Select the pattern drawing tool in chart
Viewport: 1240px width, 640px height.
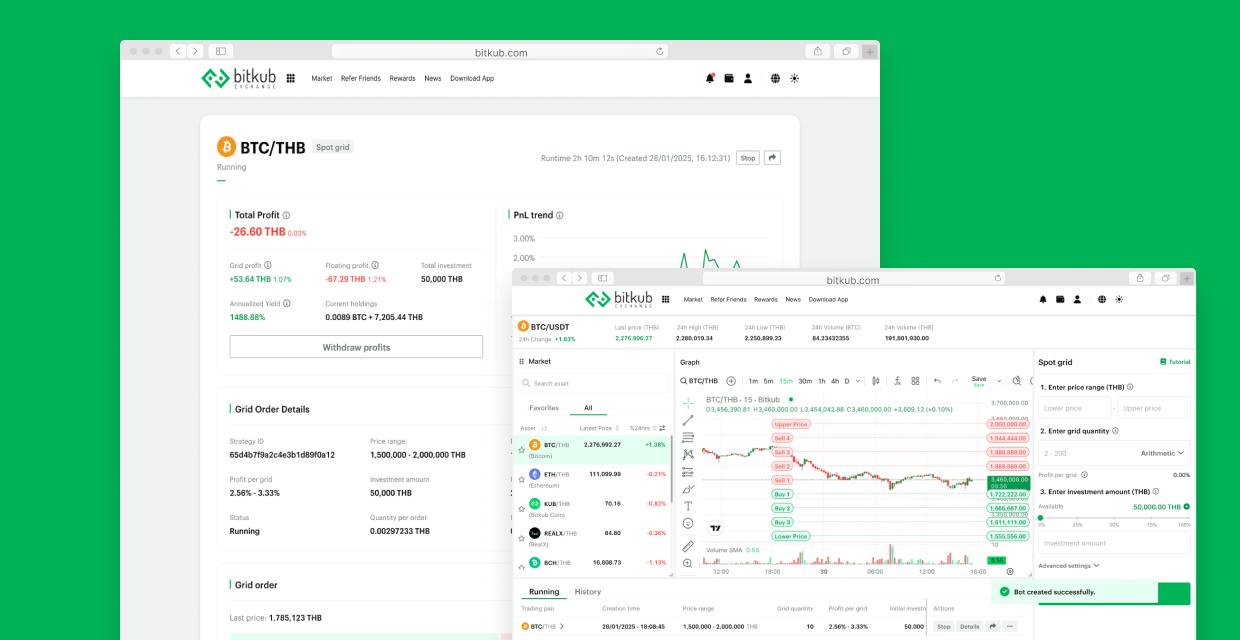coord(688,454)
